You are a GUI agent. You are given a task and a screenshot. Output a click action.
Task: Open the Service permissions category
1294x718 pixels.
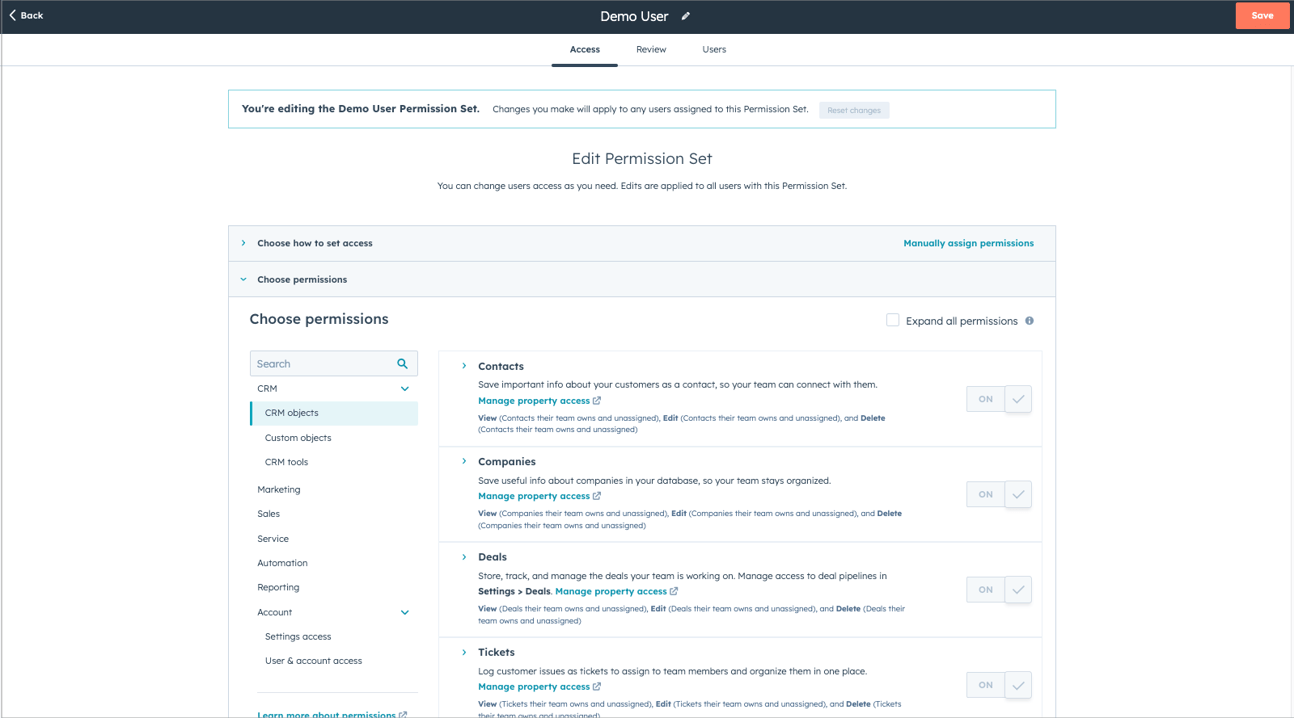273,538
